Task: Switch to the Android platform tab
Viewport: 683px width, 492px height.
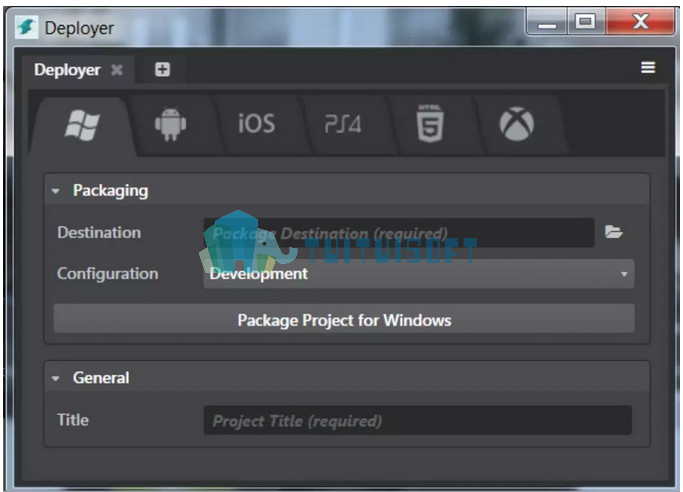Action: (171, 125)
